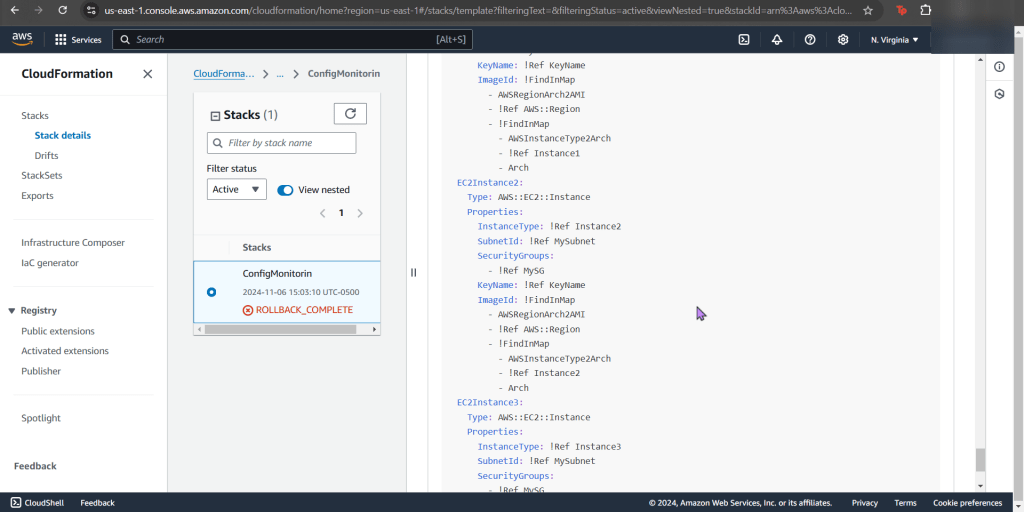Collapse the Registry section
This screenshot has height=512, width=1024.
[x=12, y=311]
